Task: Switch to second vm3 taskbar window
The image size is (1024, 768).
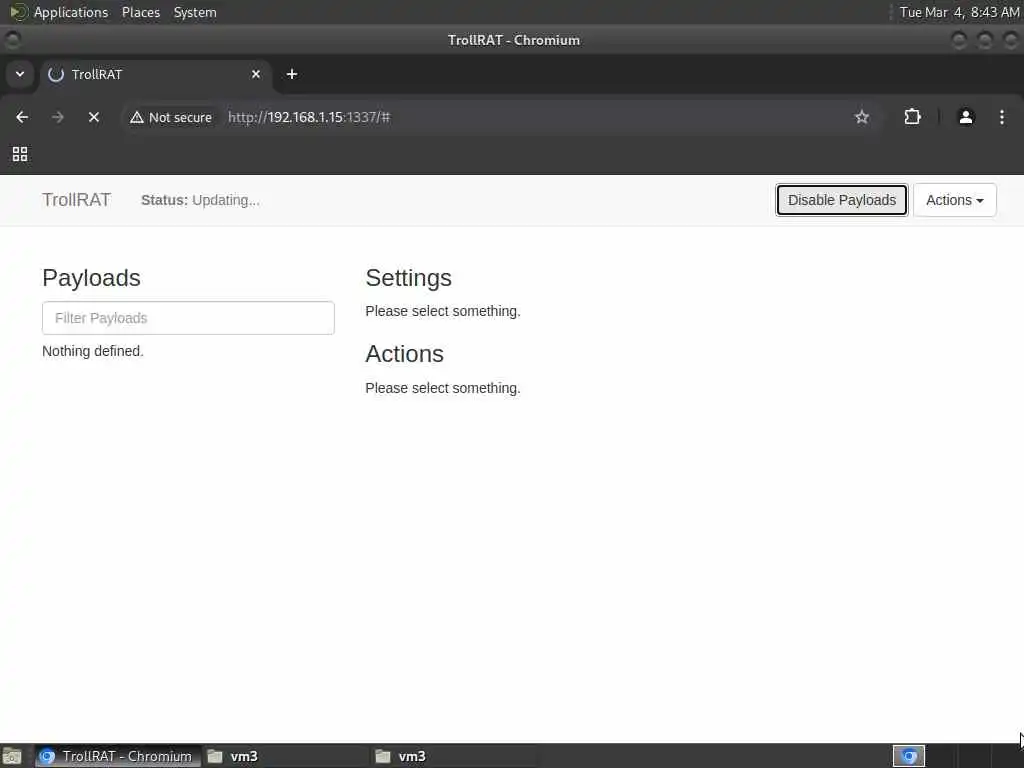Action: click(x=454, y=756)
